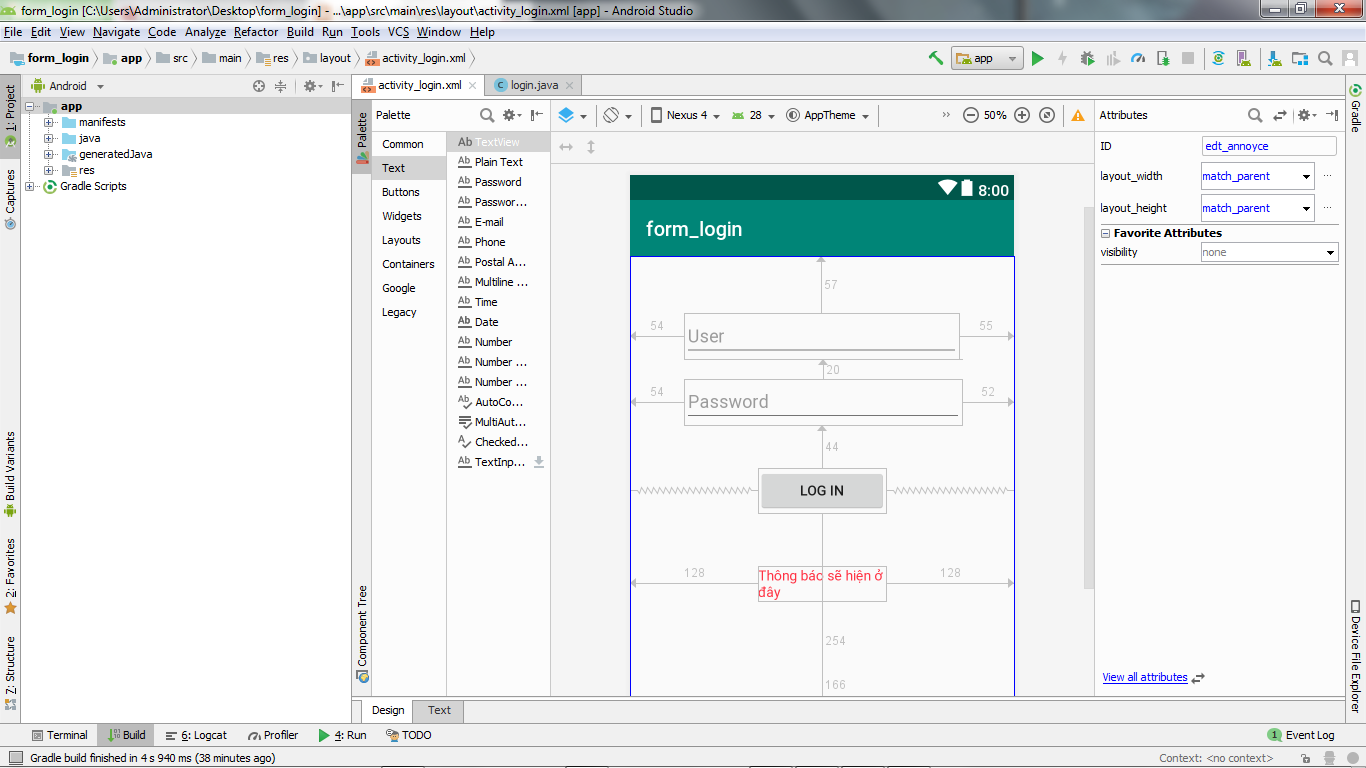Expand the res folder node
Screen dimensions: 1366x768
coord(48,170)
